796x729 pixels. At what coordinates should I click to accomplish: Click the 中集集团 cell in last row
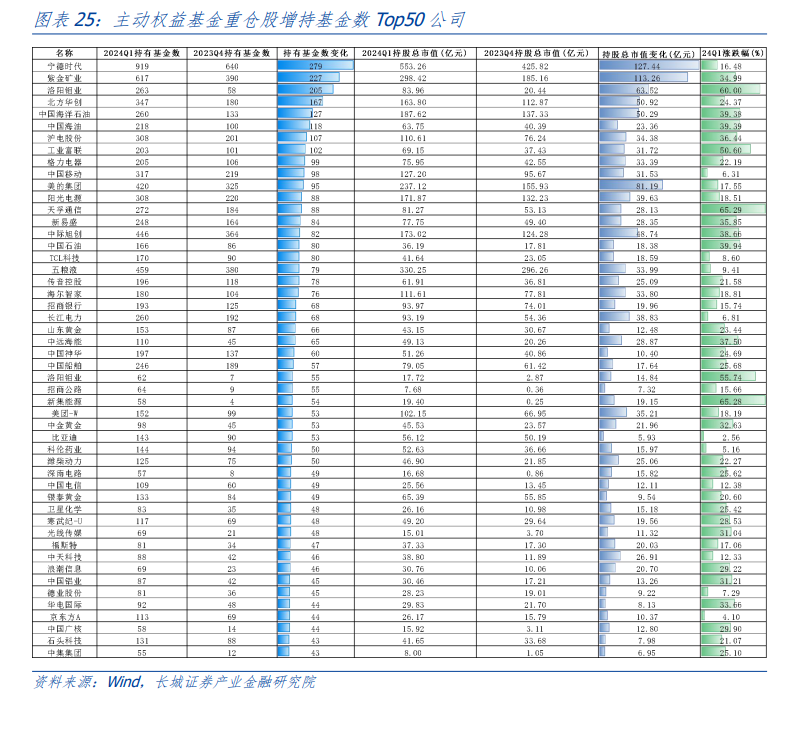[x=65, y=652]
